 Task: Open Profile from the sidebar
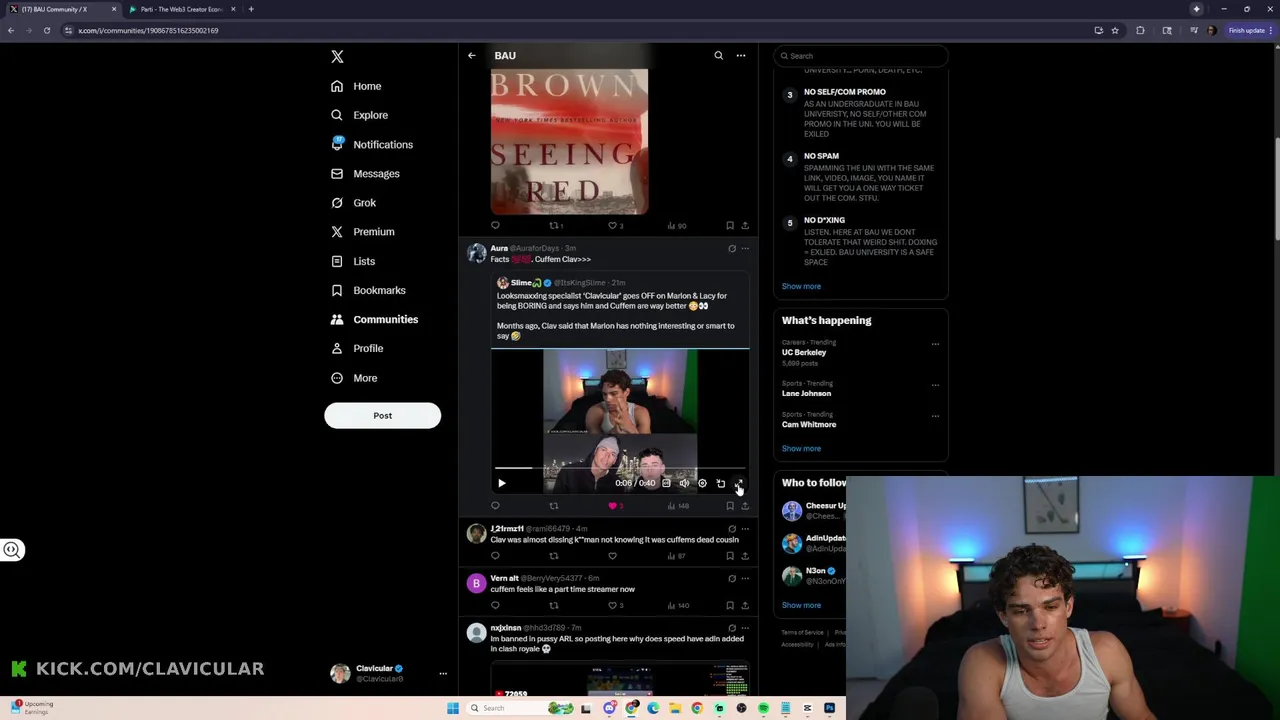(x=357, y=348)
